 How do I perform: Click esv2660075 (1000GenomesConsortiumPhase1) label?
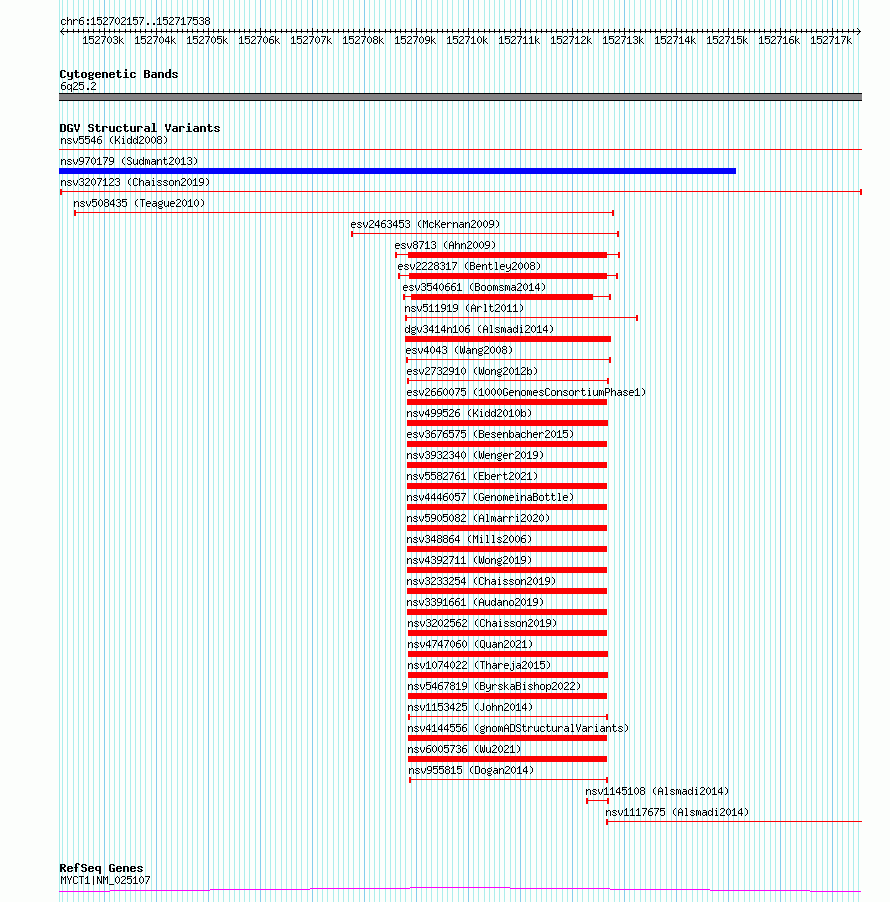click(x=526, y=392)
